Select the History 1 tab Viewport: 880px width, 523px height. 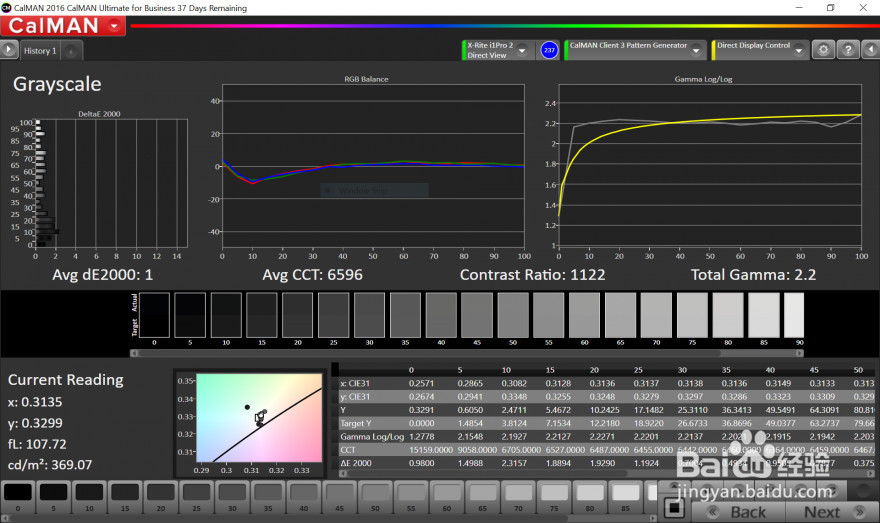tap(40, 51)
